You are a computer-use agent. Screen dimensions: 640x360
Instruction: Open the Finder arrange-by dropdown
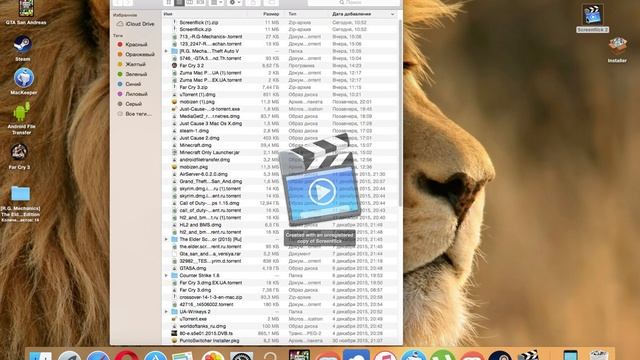217,2
